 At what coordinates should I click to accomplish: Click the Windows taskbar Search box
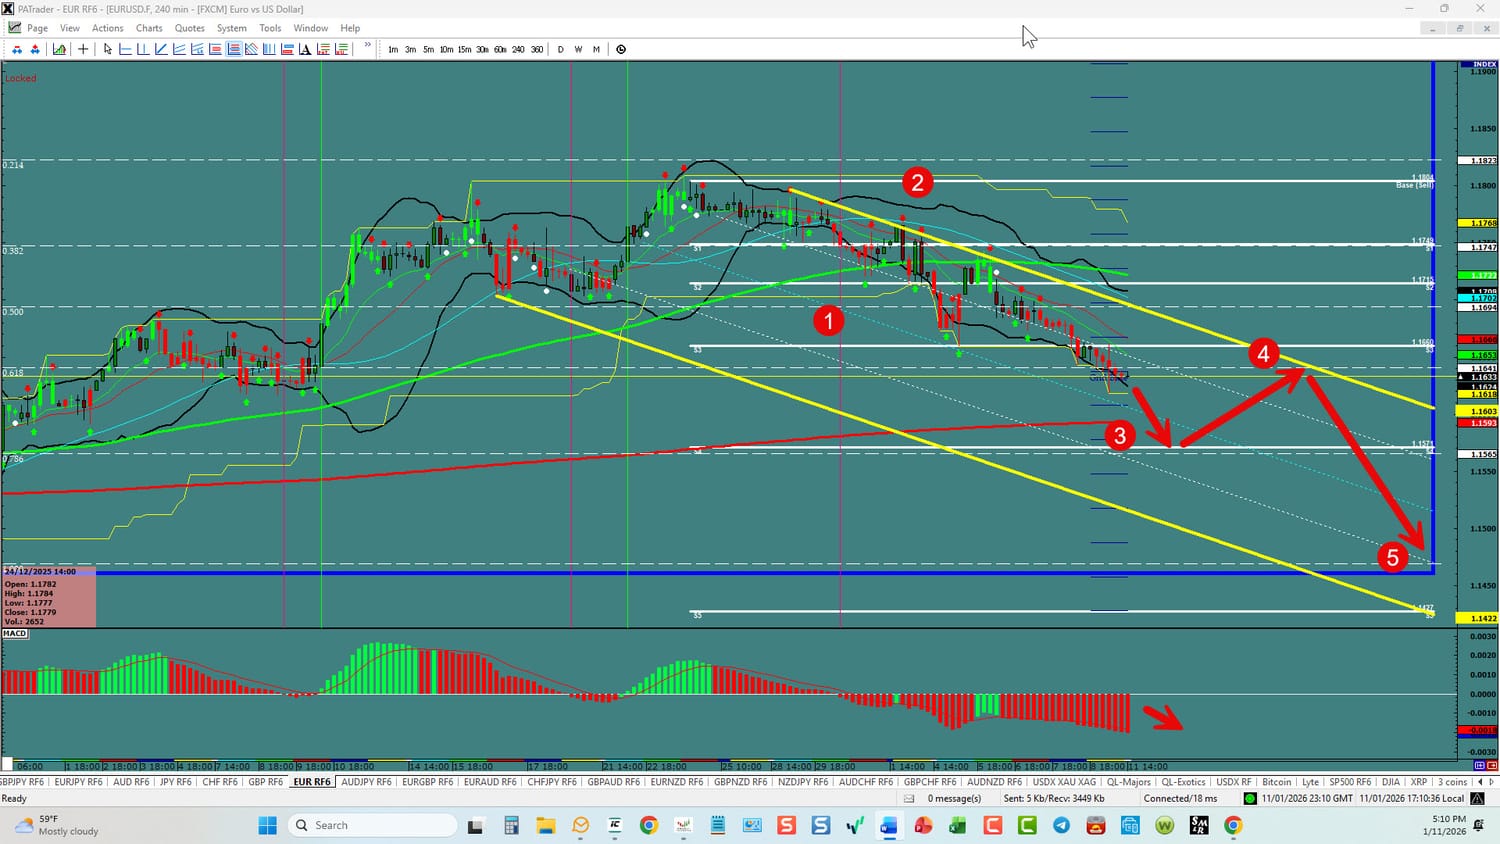coord(372,825)
